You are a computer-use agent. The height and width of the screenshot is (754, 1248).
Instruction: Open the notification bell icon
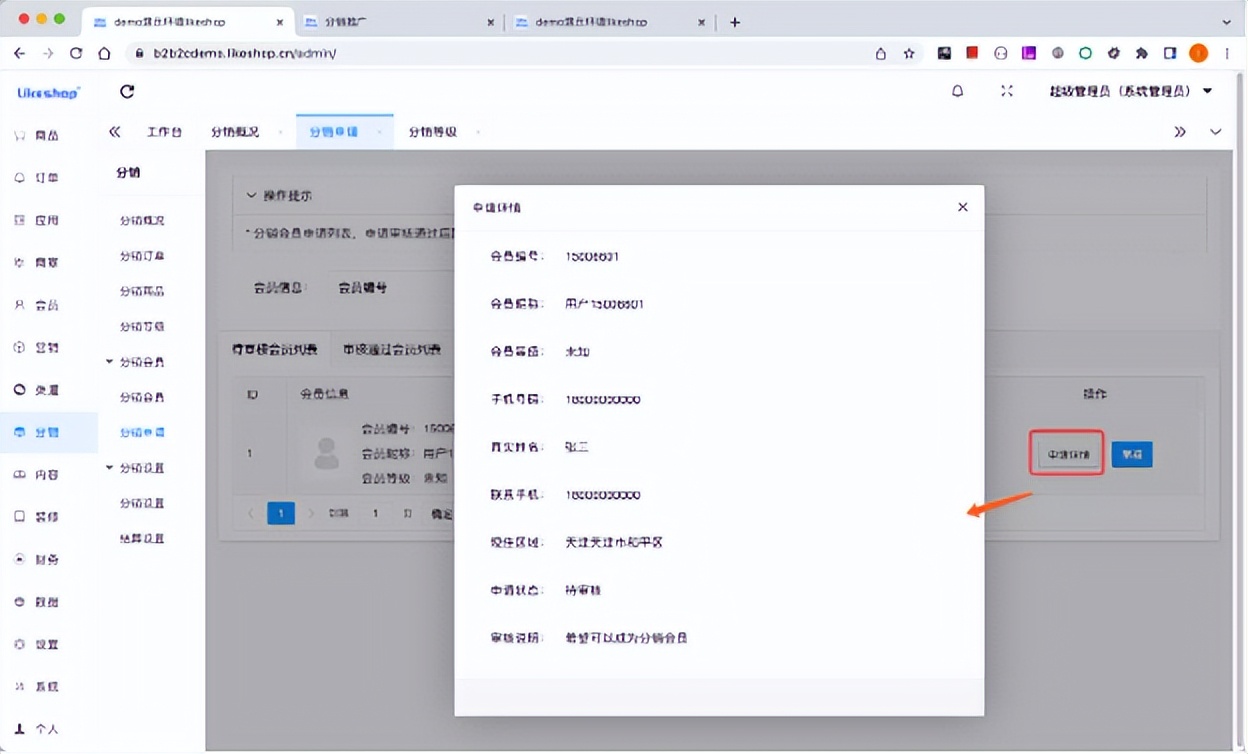click(957, 90)
